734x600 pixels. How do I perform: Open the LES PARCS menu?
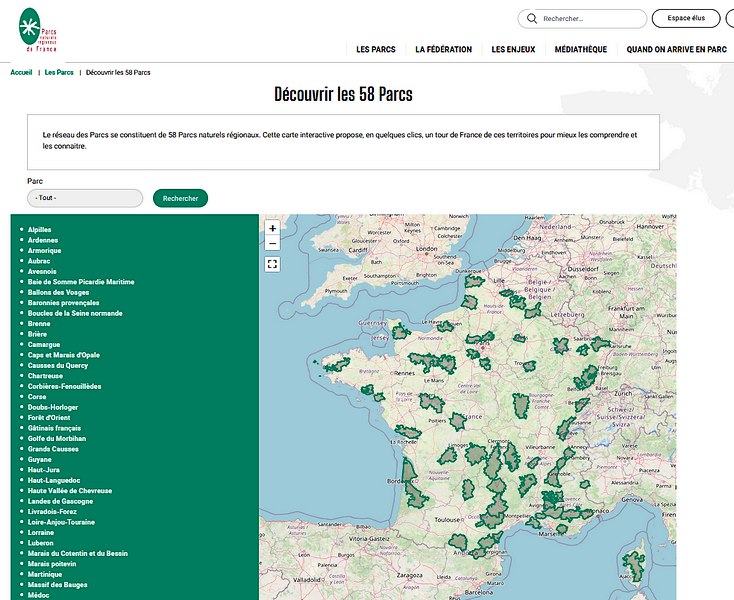pos(375,49)
